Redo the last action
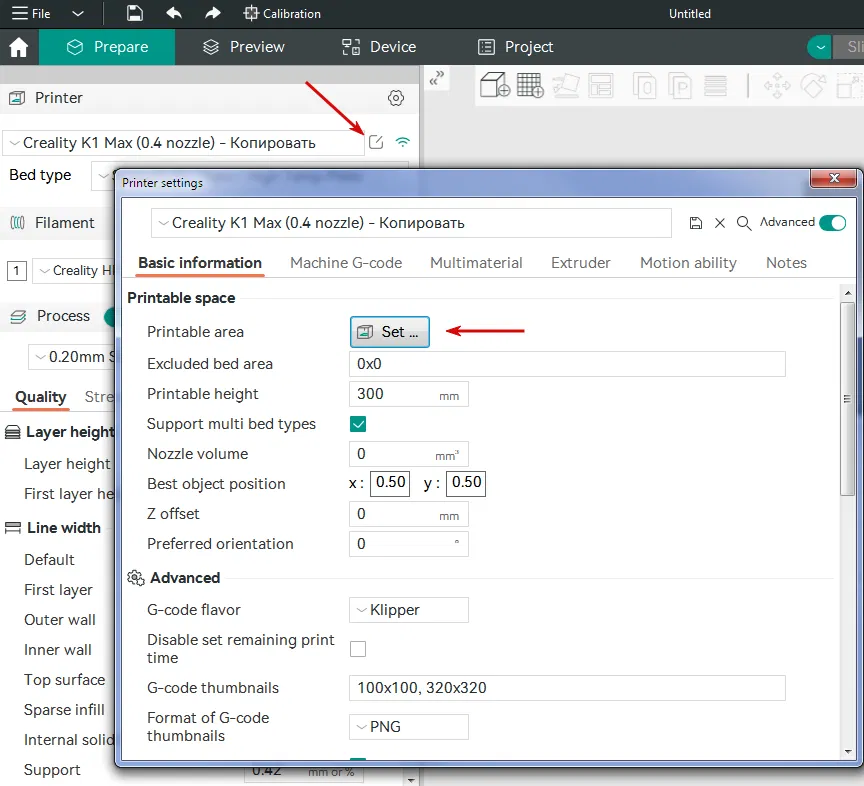The width and height of the screenshot is (864, 786). point(213,13)
